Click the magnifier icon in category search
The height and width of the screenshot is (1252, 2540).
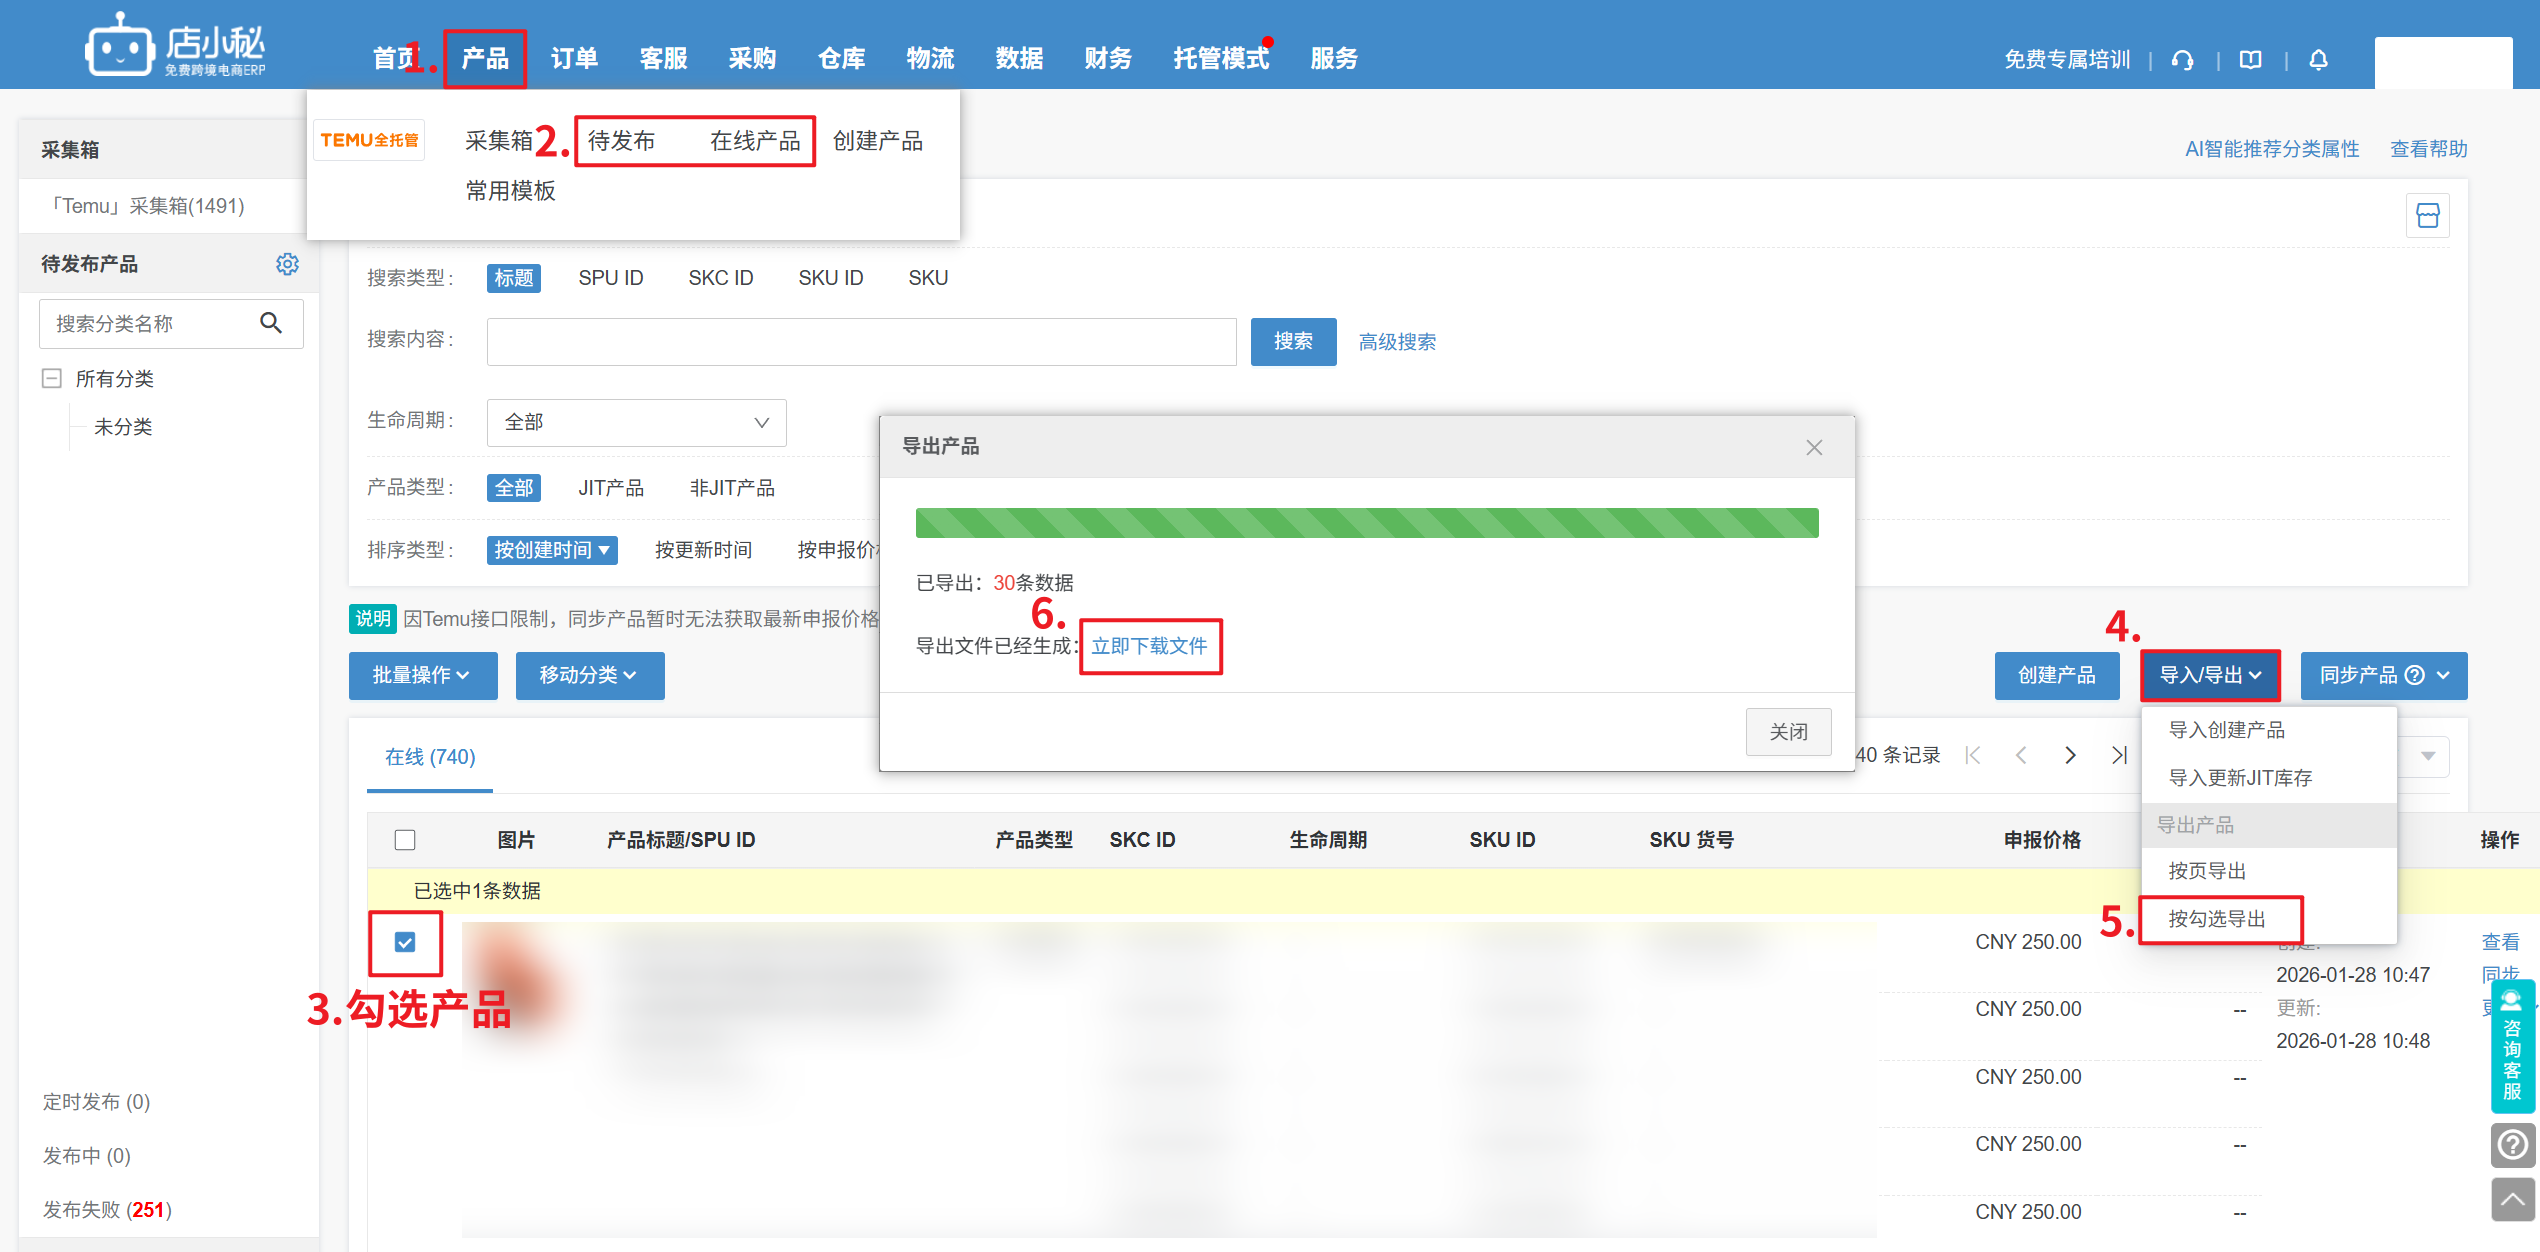point(271,323)
